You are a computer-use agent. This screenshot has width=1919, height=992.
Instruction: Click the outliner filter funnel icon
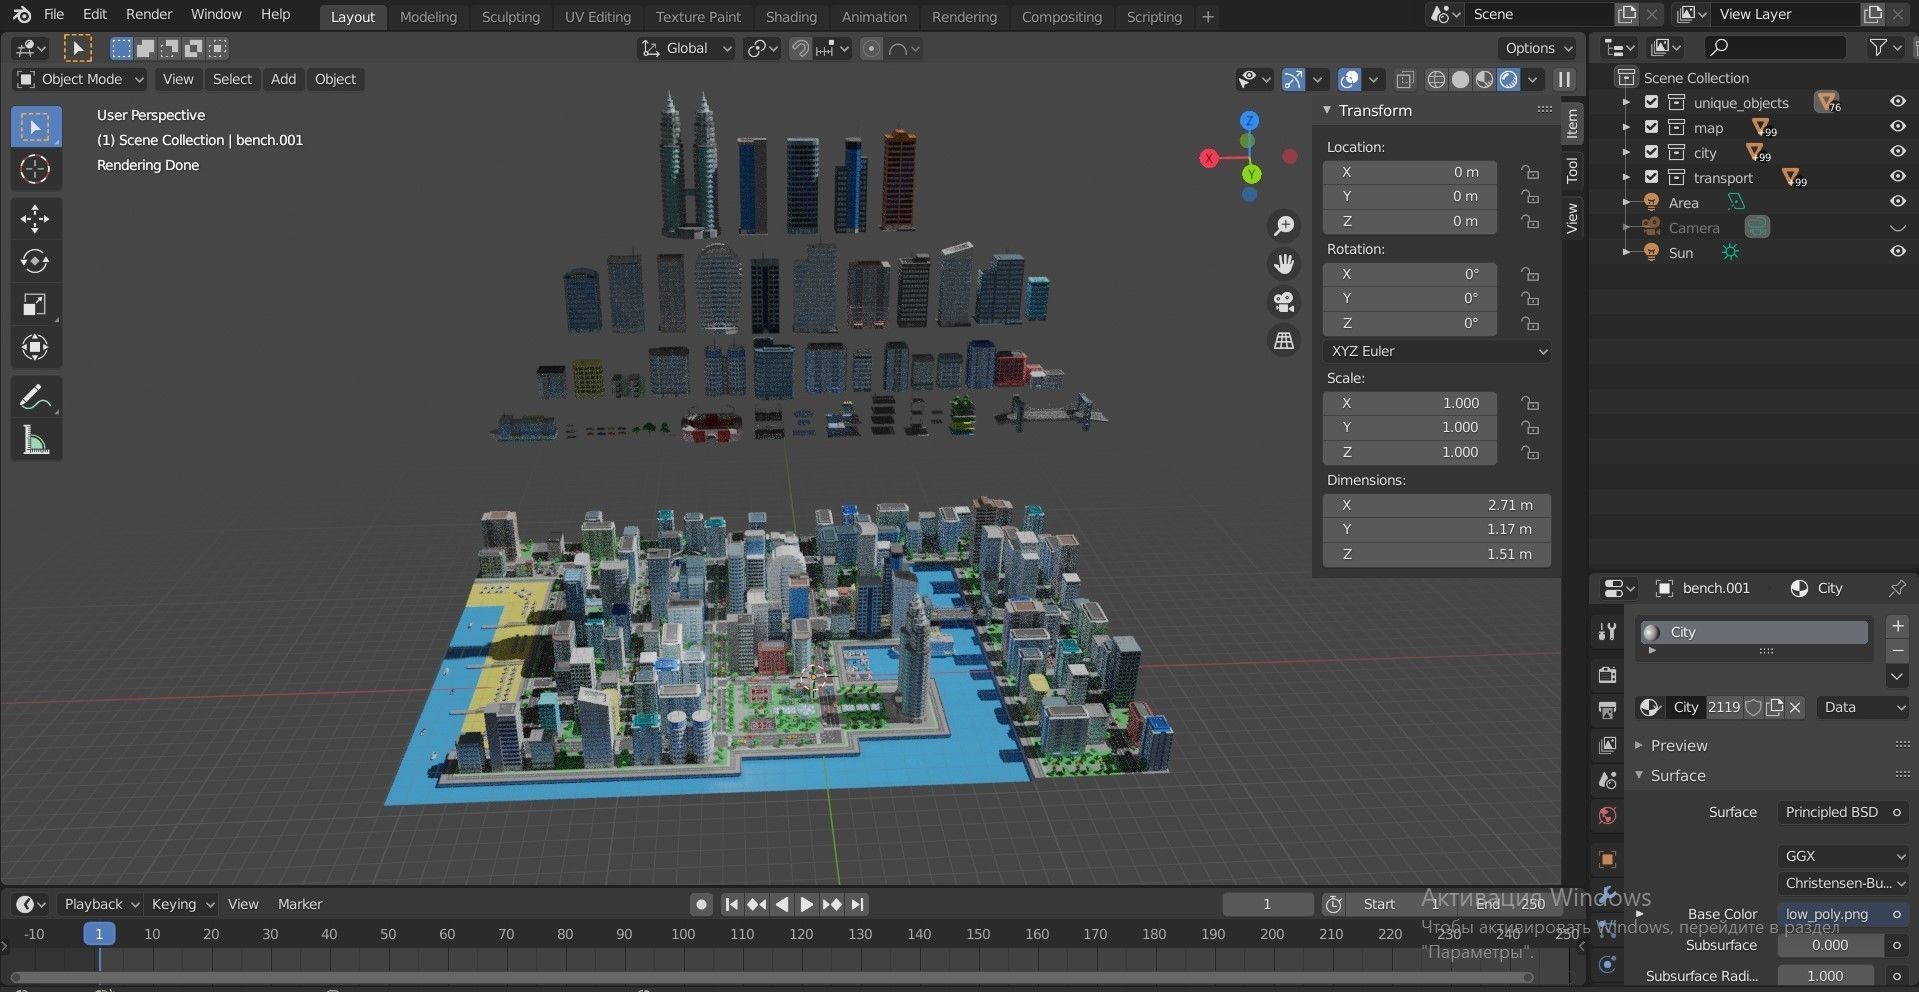click(1878, 47)
